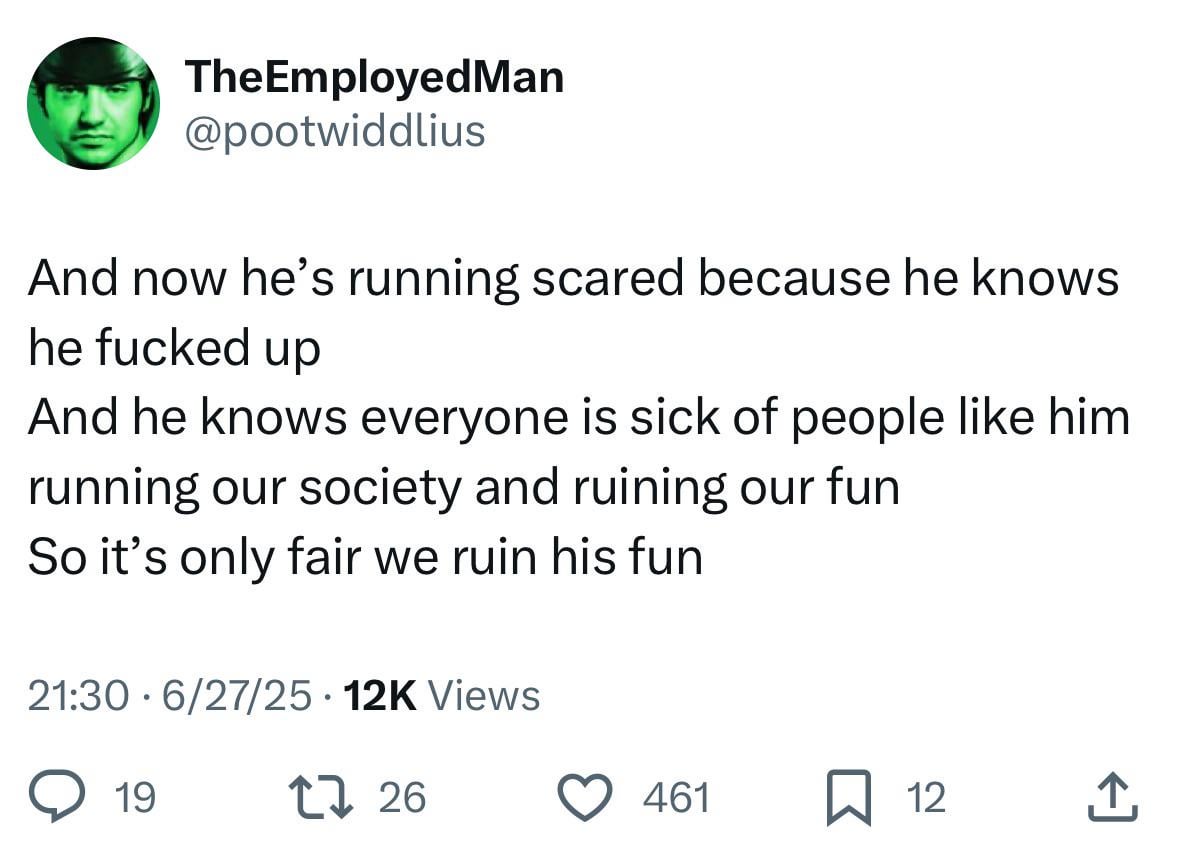
Task: View the 12K Views count
Action: 441,695
